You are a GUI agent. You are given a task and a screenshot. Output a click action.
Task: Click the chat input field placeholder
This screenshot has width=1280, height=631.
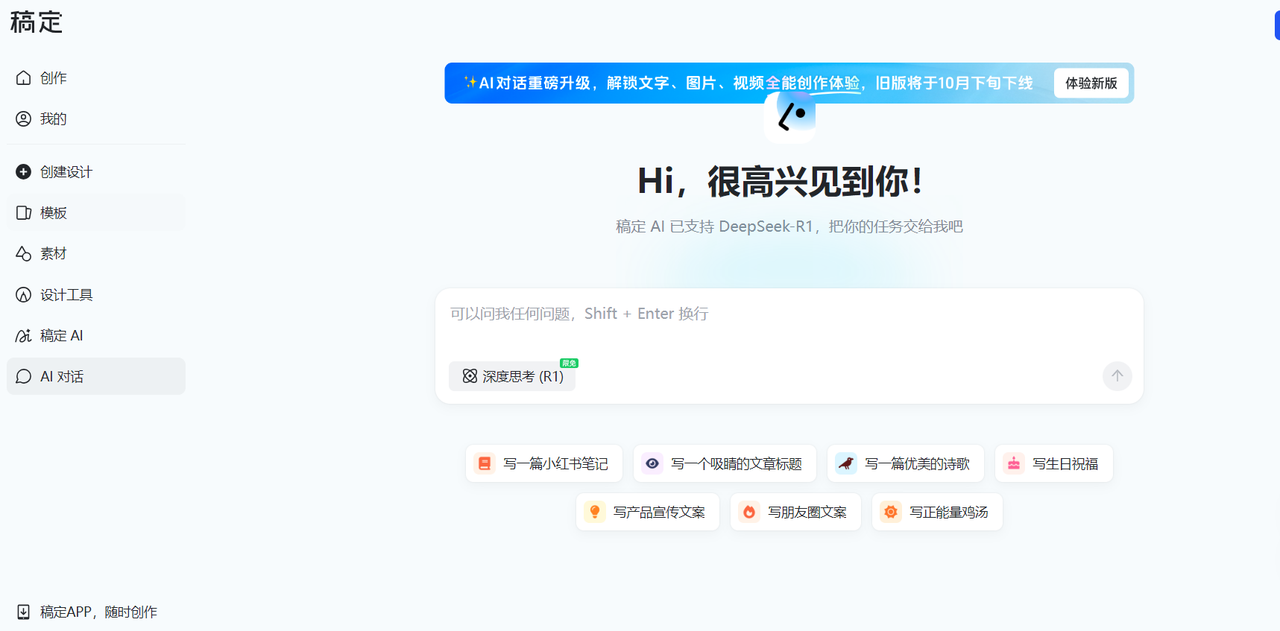pyautogui.click(x=579, y=314)
